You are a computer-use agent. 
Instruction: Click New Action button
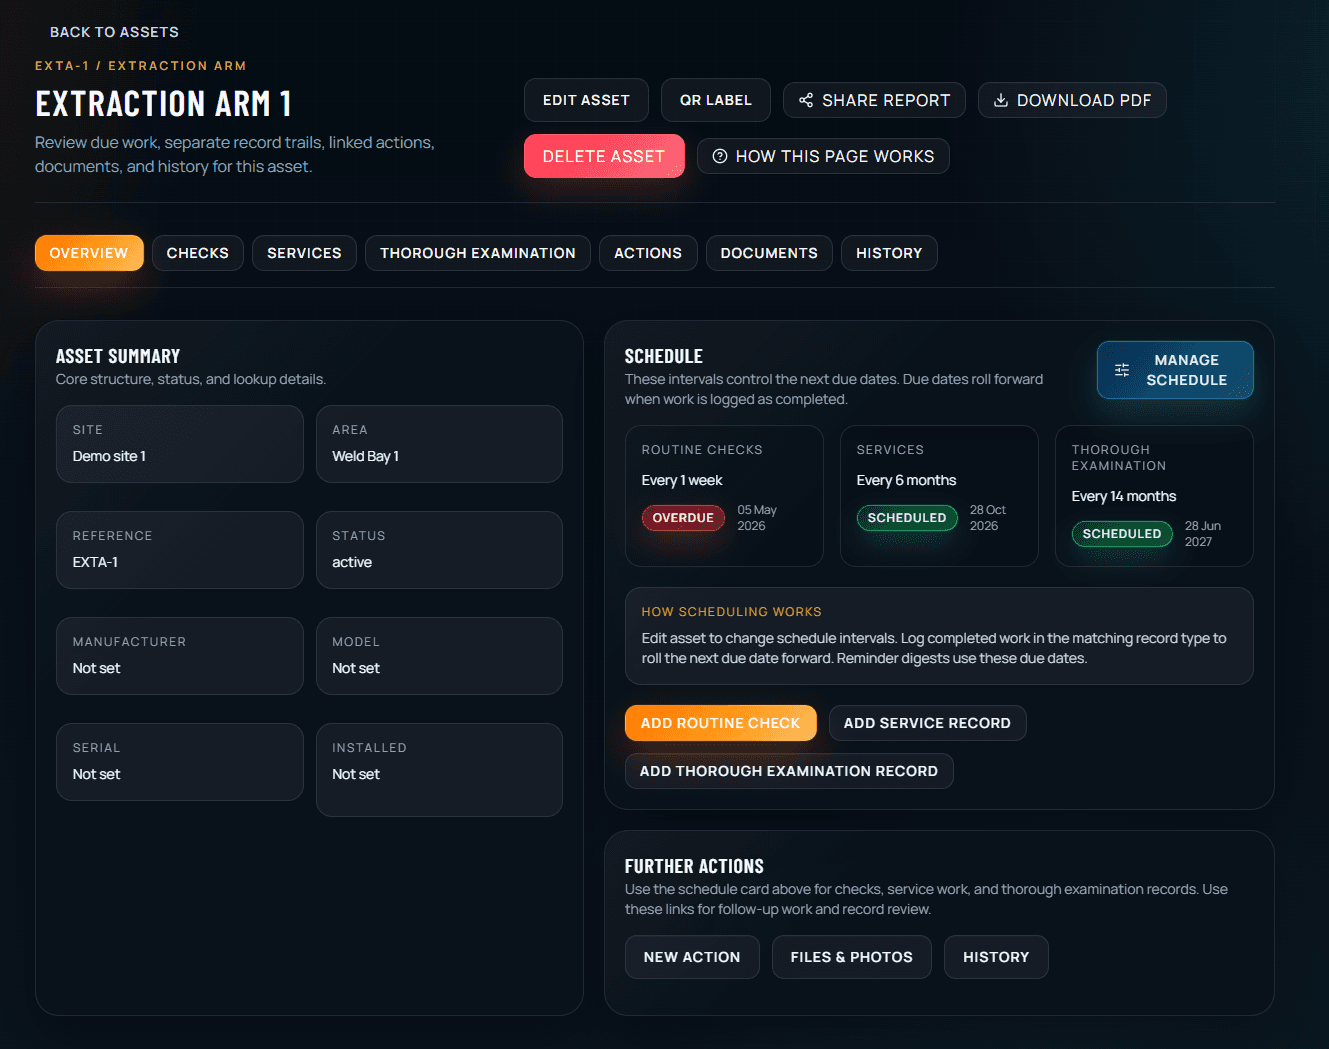tap(692, 957)
